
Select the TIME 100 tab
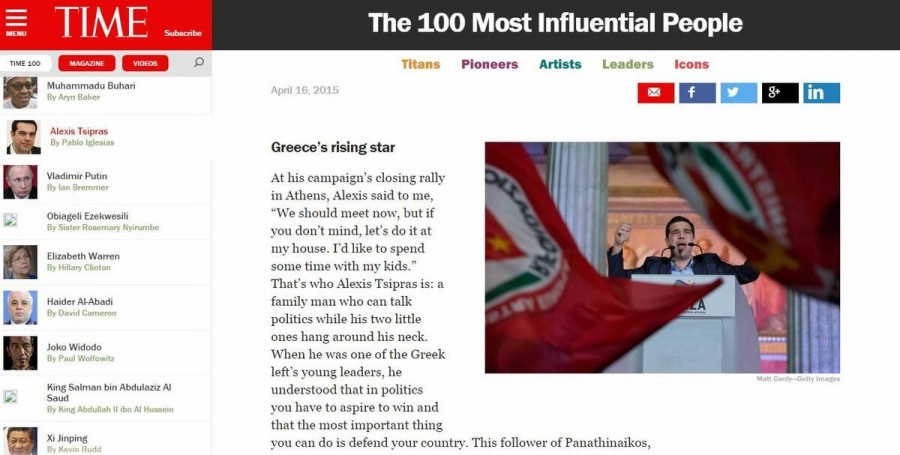(x=25, y=63)
